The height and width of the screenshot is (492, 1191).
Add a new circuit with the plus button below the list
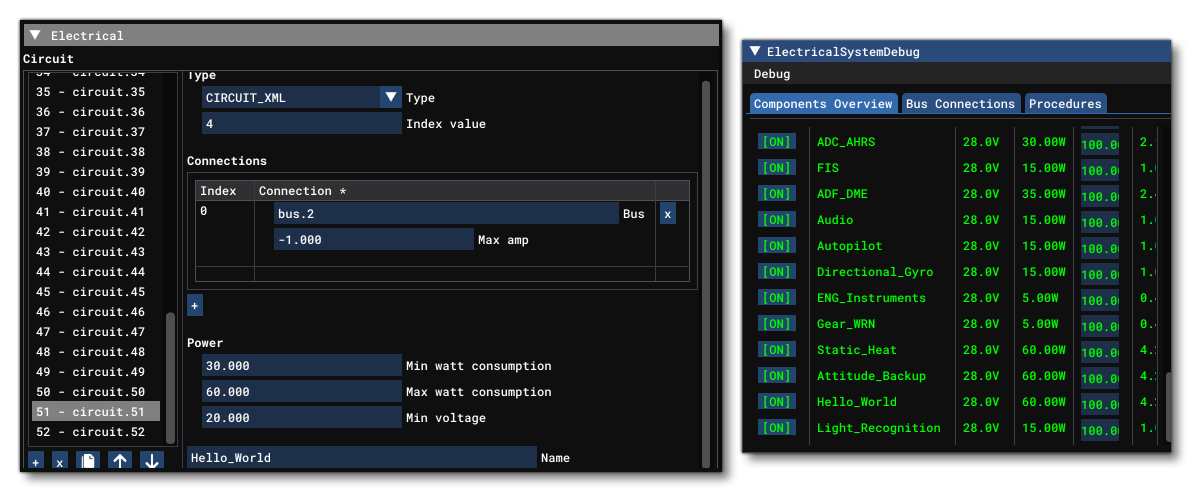click(x=36, y=461)
